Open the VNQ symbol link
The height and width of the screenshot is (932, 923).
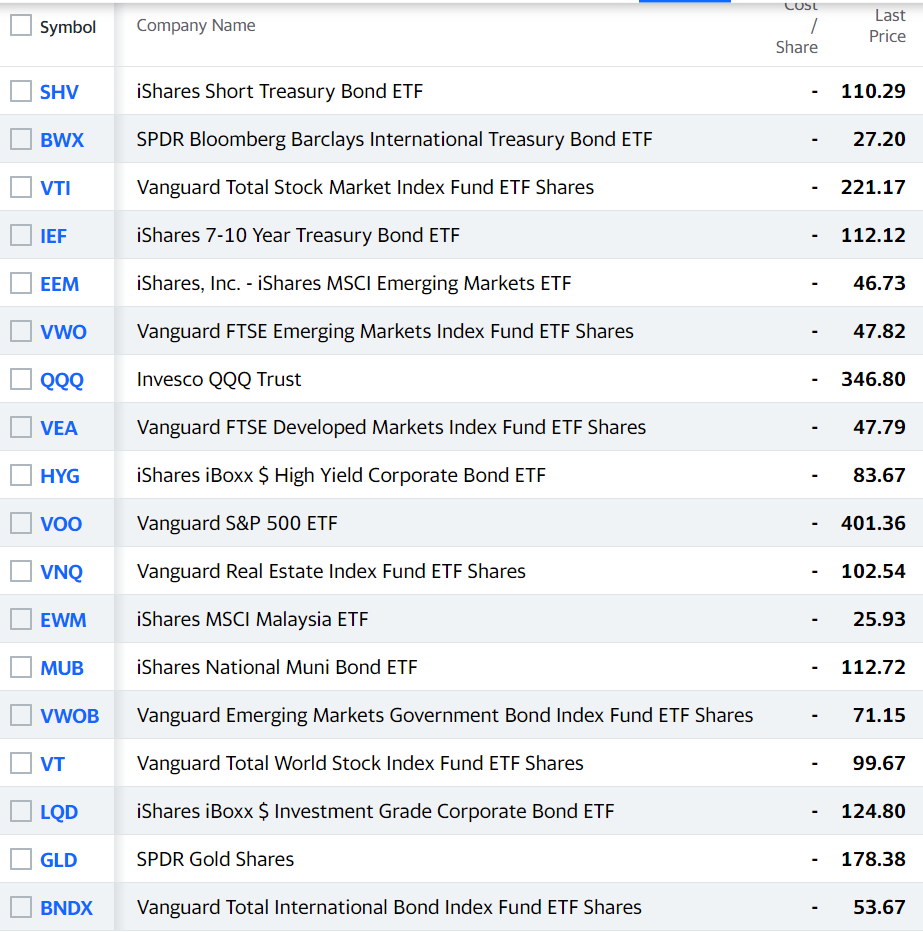61,572
